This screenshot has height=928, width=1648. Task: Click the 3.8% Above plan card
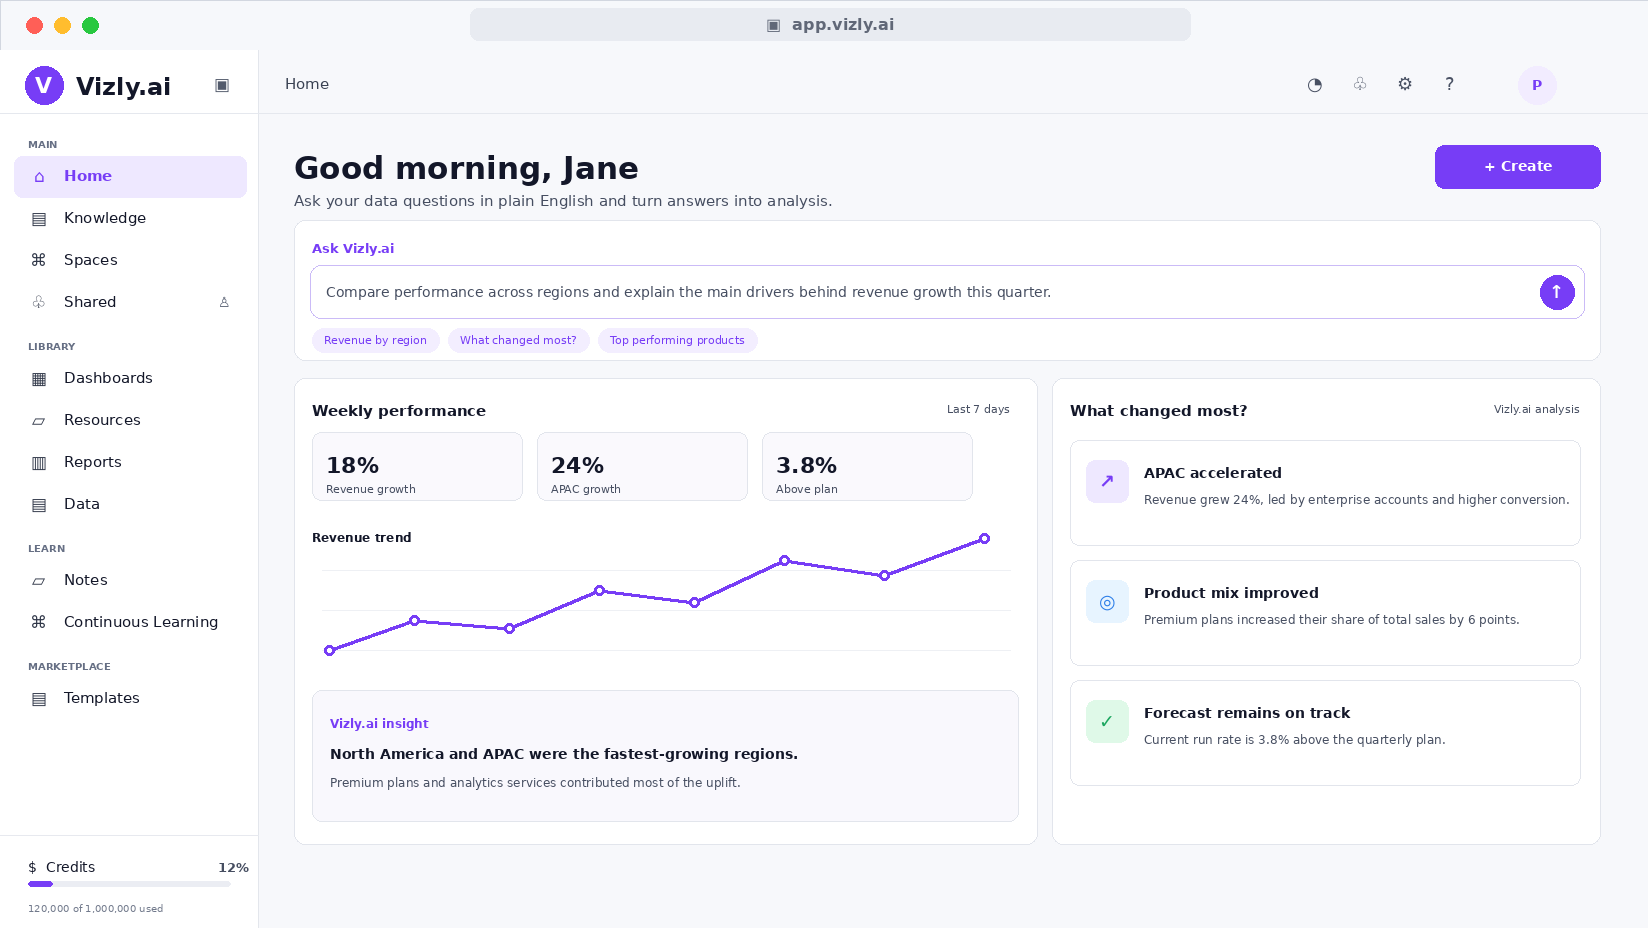tap(867, 467)
